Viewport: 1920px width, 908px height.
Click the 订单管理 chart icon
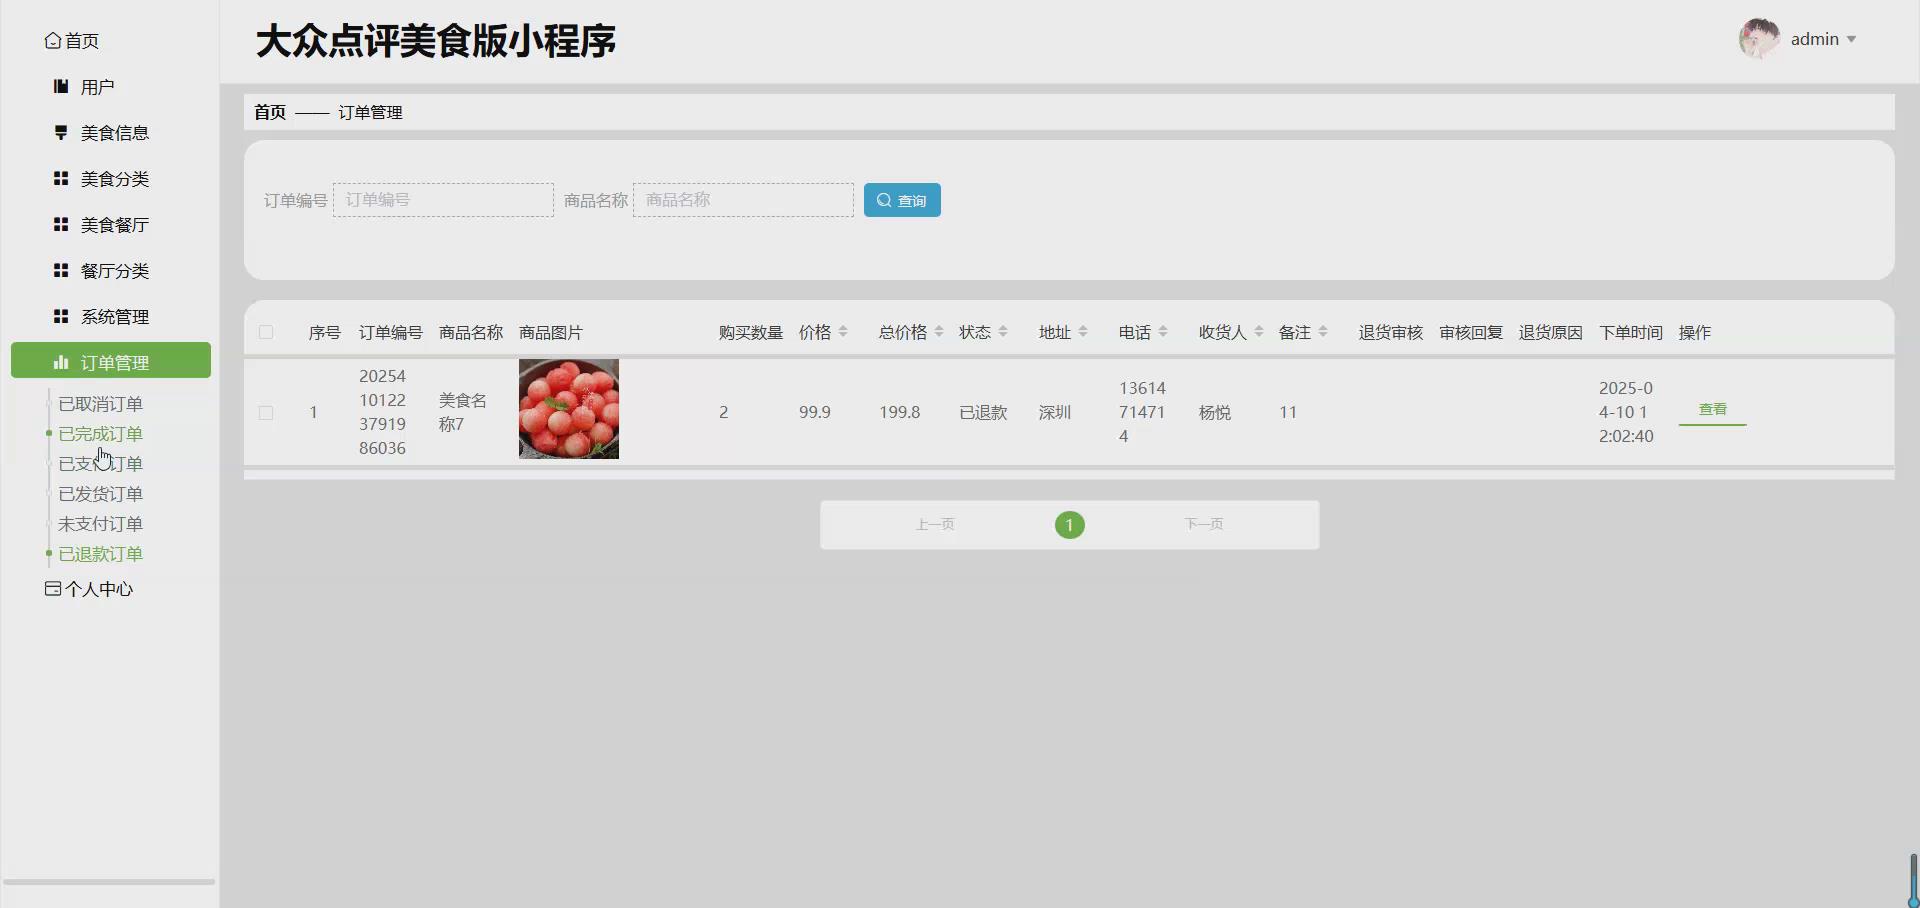pyautogui.click(x=62, y=361)
